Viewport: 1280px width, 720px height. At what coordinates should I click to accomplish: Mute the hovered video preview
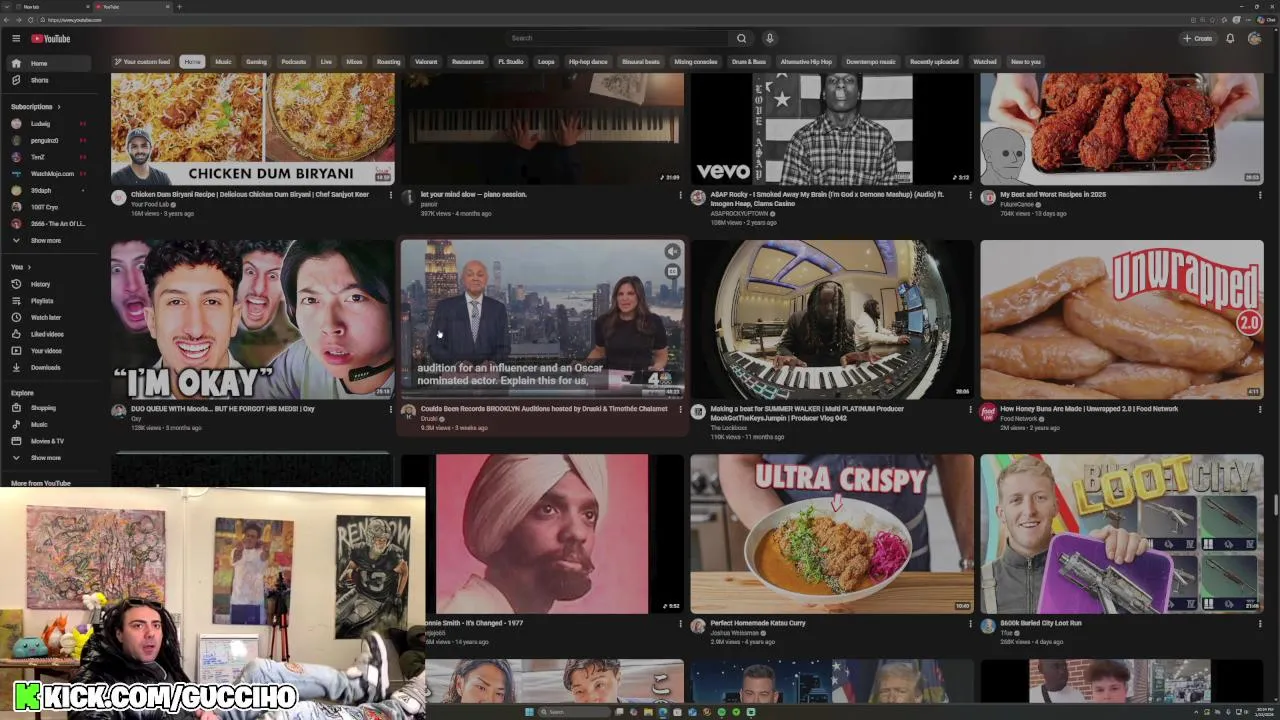(x=672, y=252)
